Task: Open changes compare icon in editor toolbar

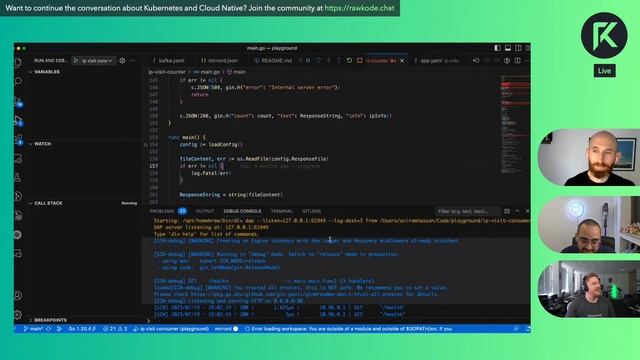Action: [x=507, y=60]
